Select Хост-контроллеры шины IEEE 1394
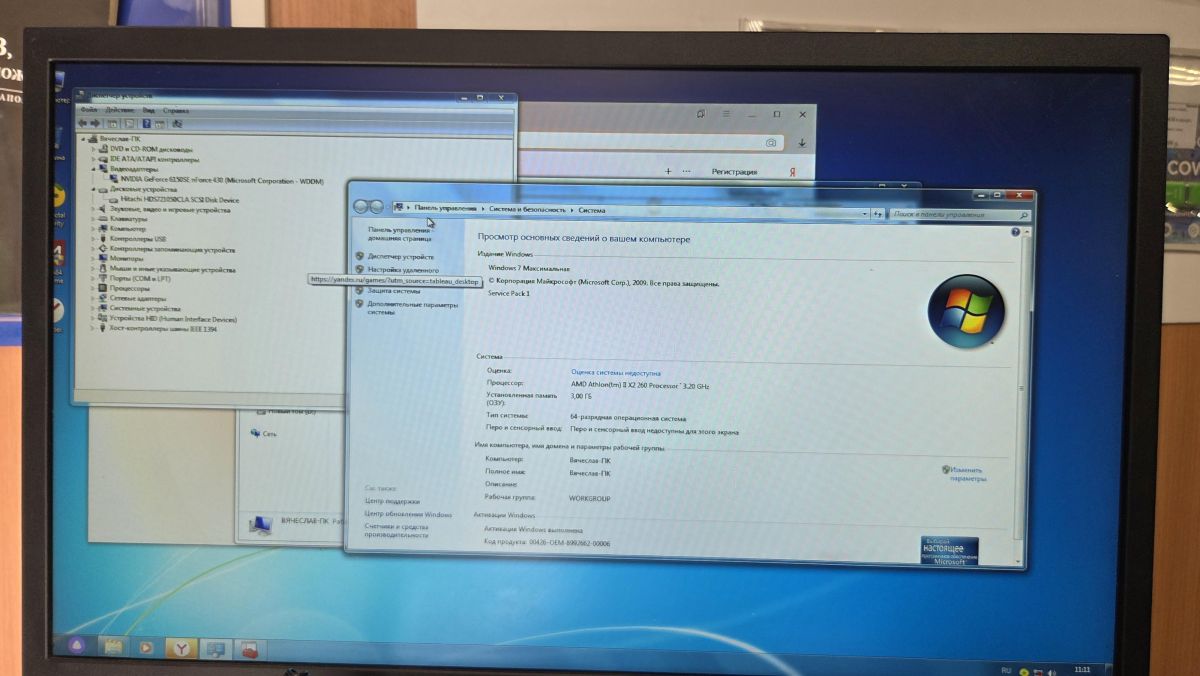 point(163,329)
